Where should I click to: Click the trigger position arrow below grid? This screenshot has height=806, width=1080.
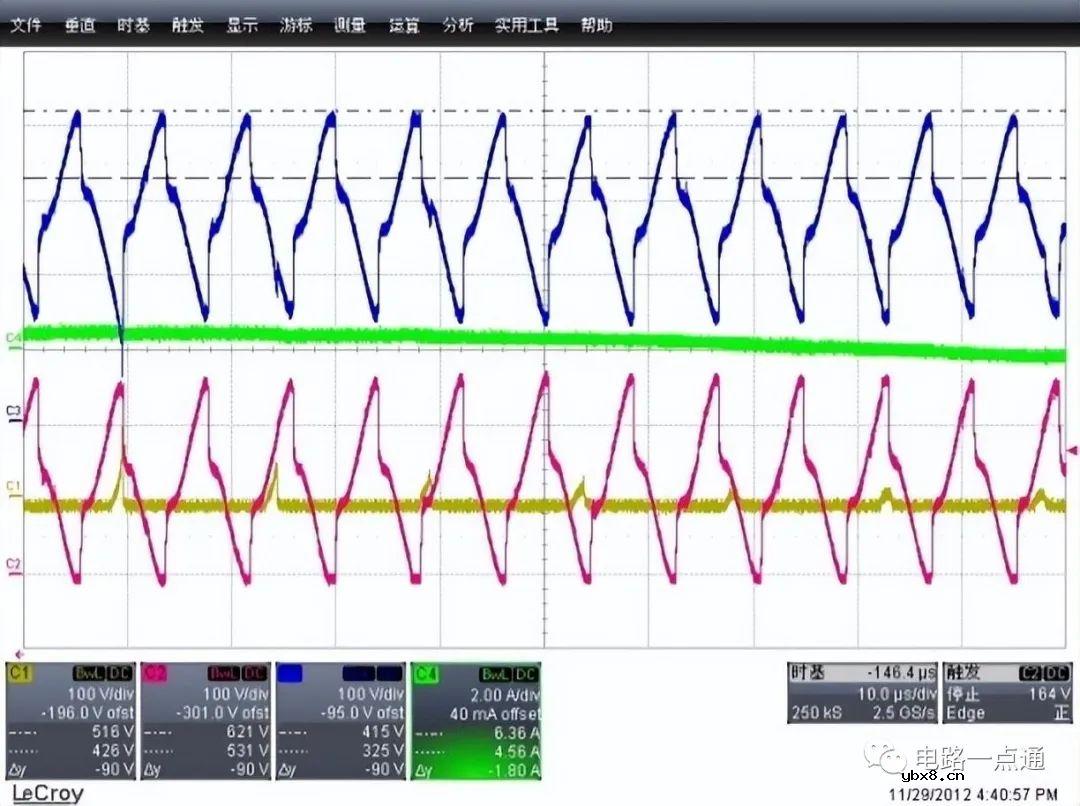pos(11,652)
